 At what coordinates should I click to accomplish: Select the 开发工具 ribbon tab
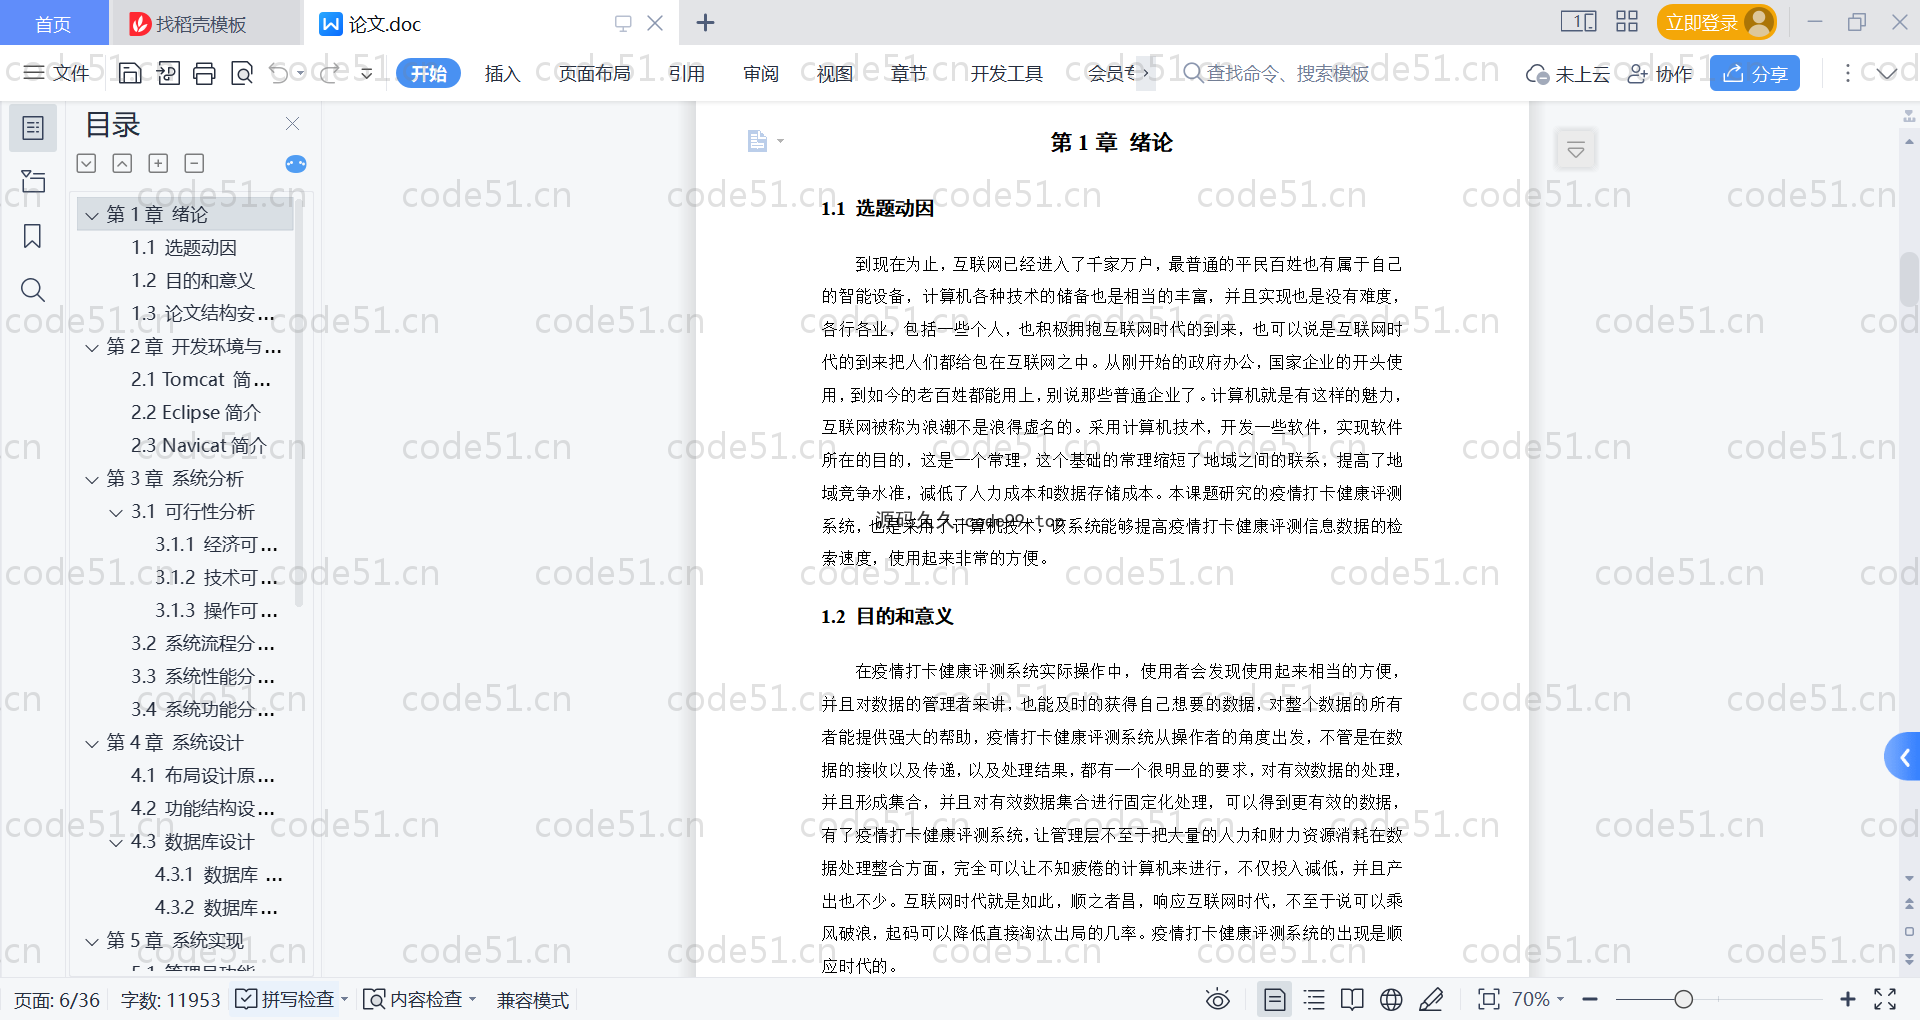[1006, 73]
